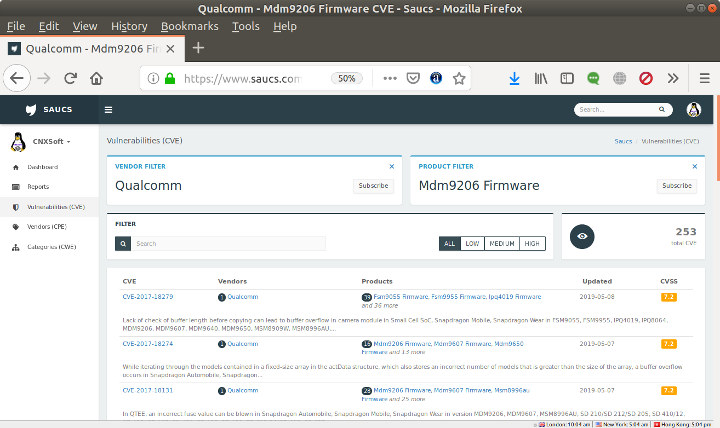The height and width of the screenshot is (428, 720).
Task: Click the grey globe extension icon
Action: (619, 79)
